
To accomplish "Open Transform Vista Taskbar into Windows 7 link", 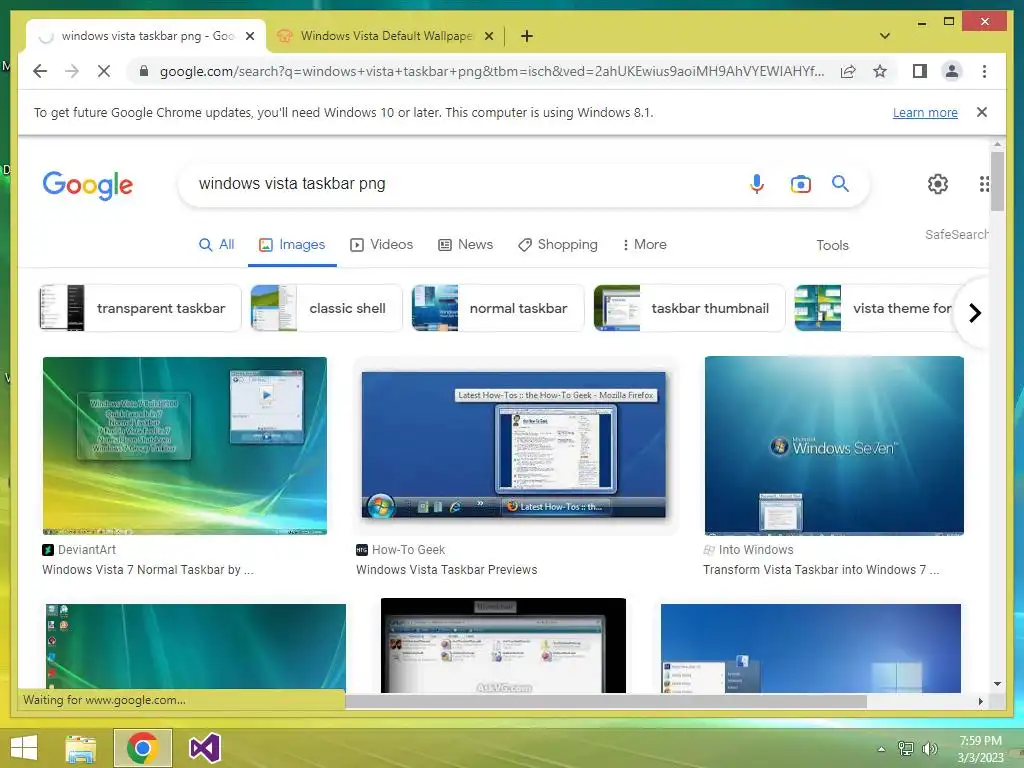I will pos(821,569).
